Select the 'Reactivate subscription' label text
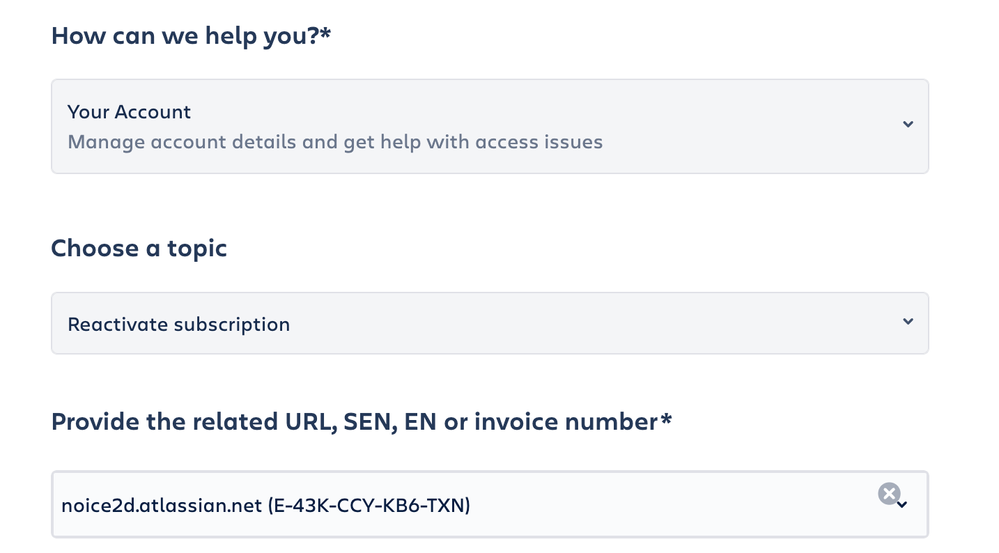Viewport: 999px width, 553px height. click(178, 324)
